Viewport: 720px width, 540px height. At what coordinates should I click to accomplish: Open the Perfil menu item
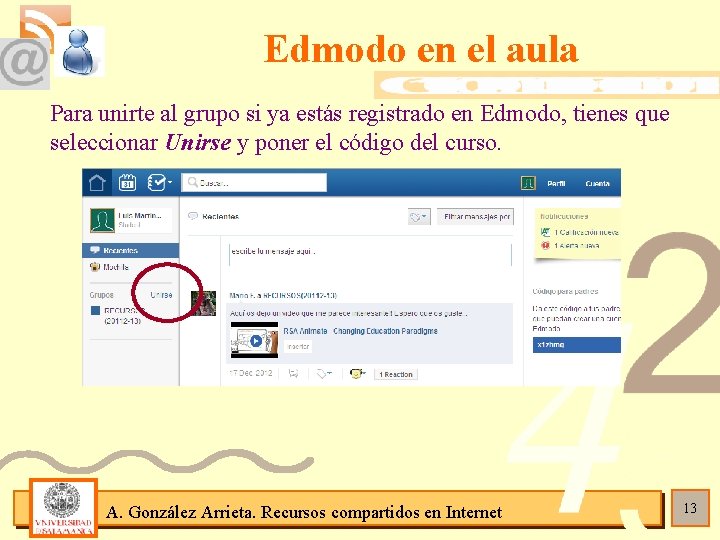[x=556, y=184]
